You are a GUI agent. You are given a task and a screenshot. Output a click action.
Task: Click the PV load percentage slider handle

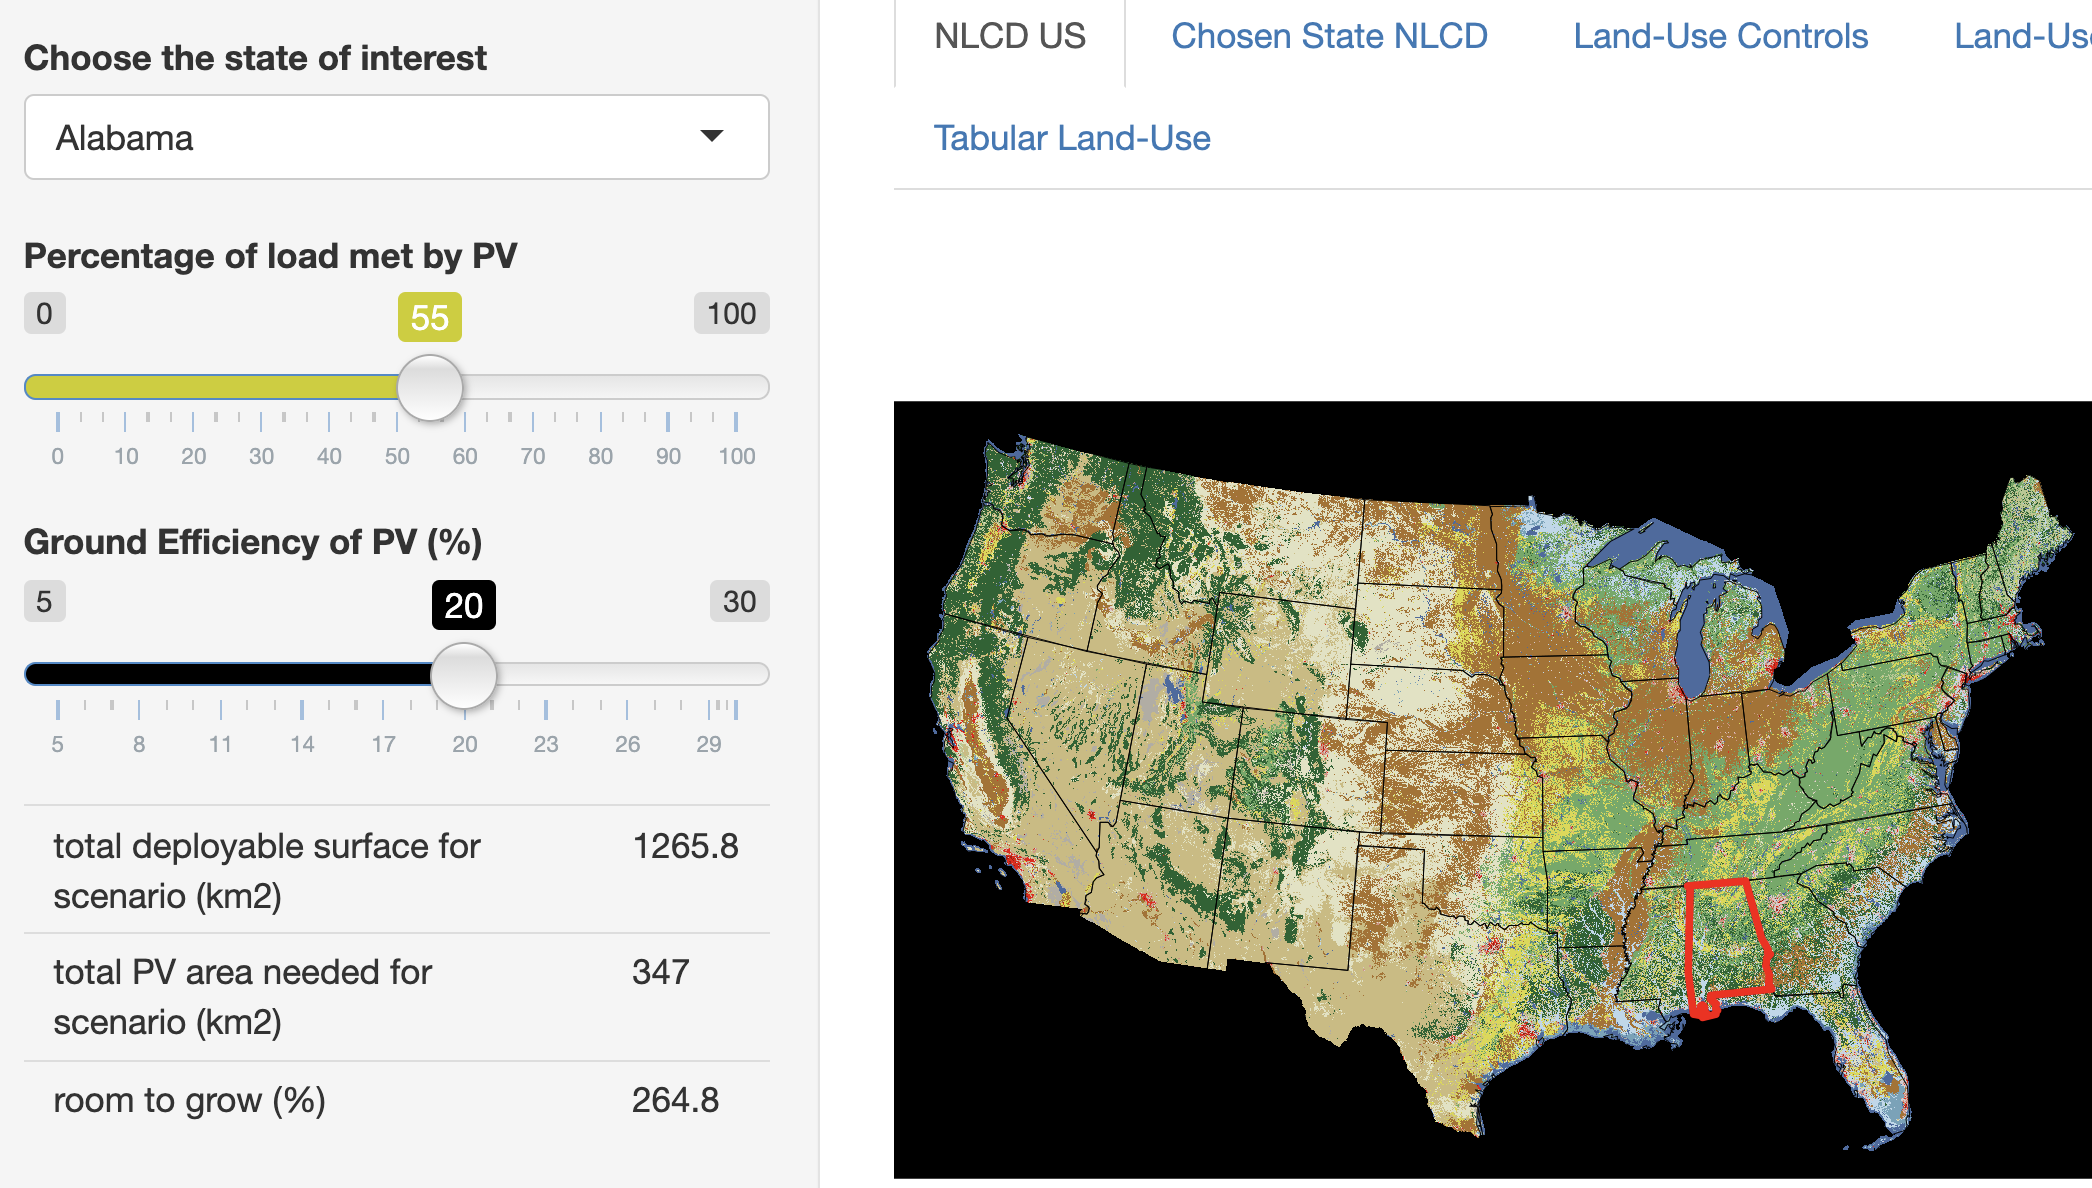[430, 387]
